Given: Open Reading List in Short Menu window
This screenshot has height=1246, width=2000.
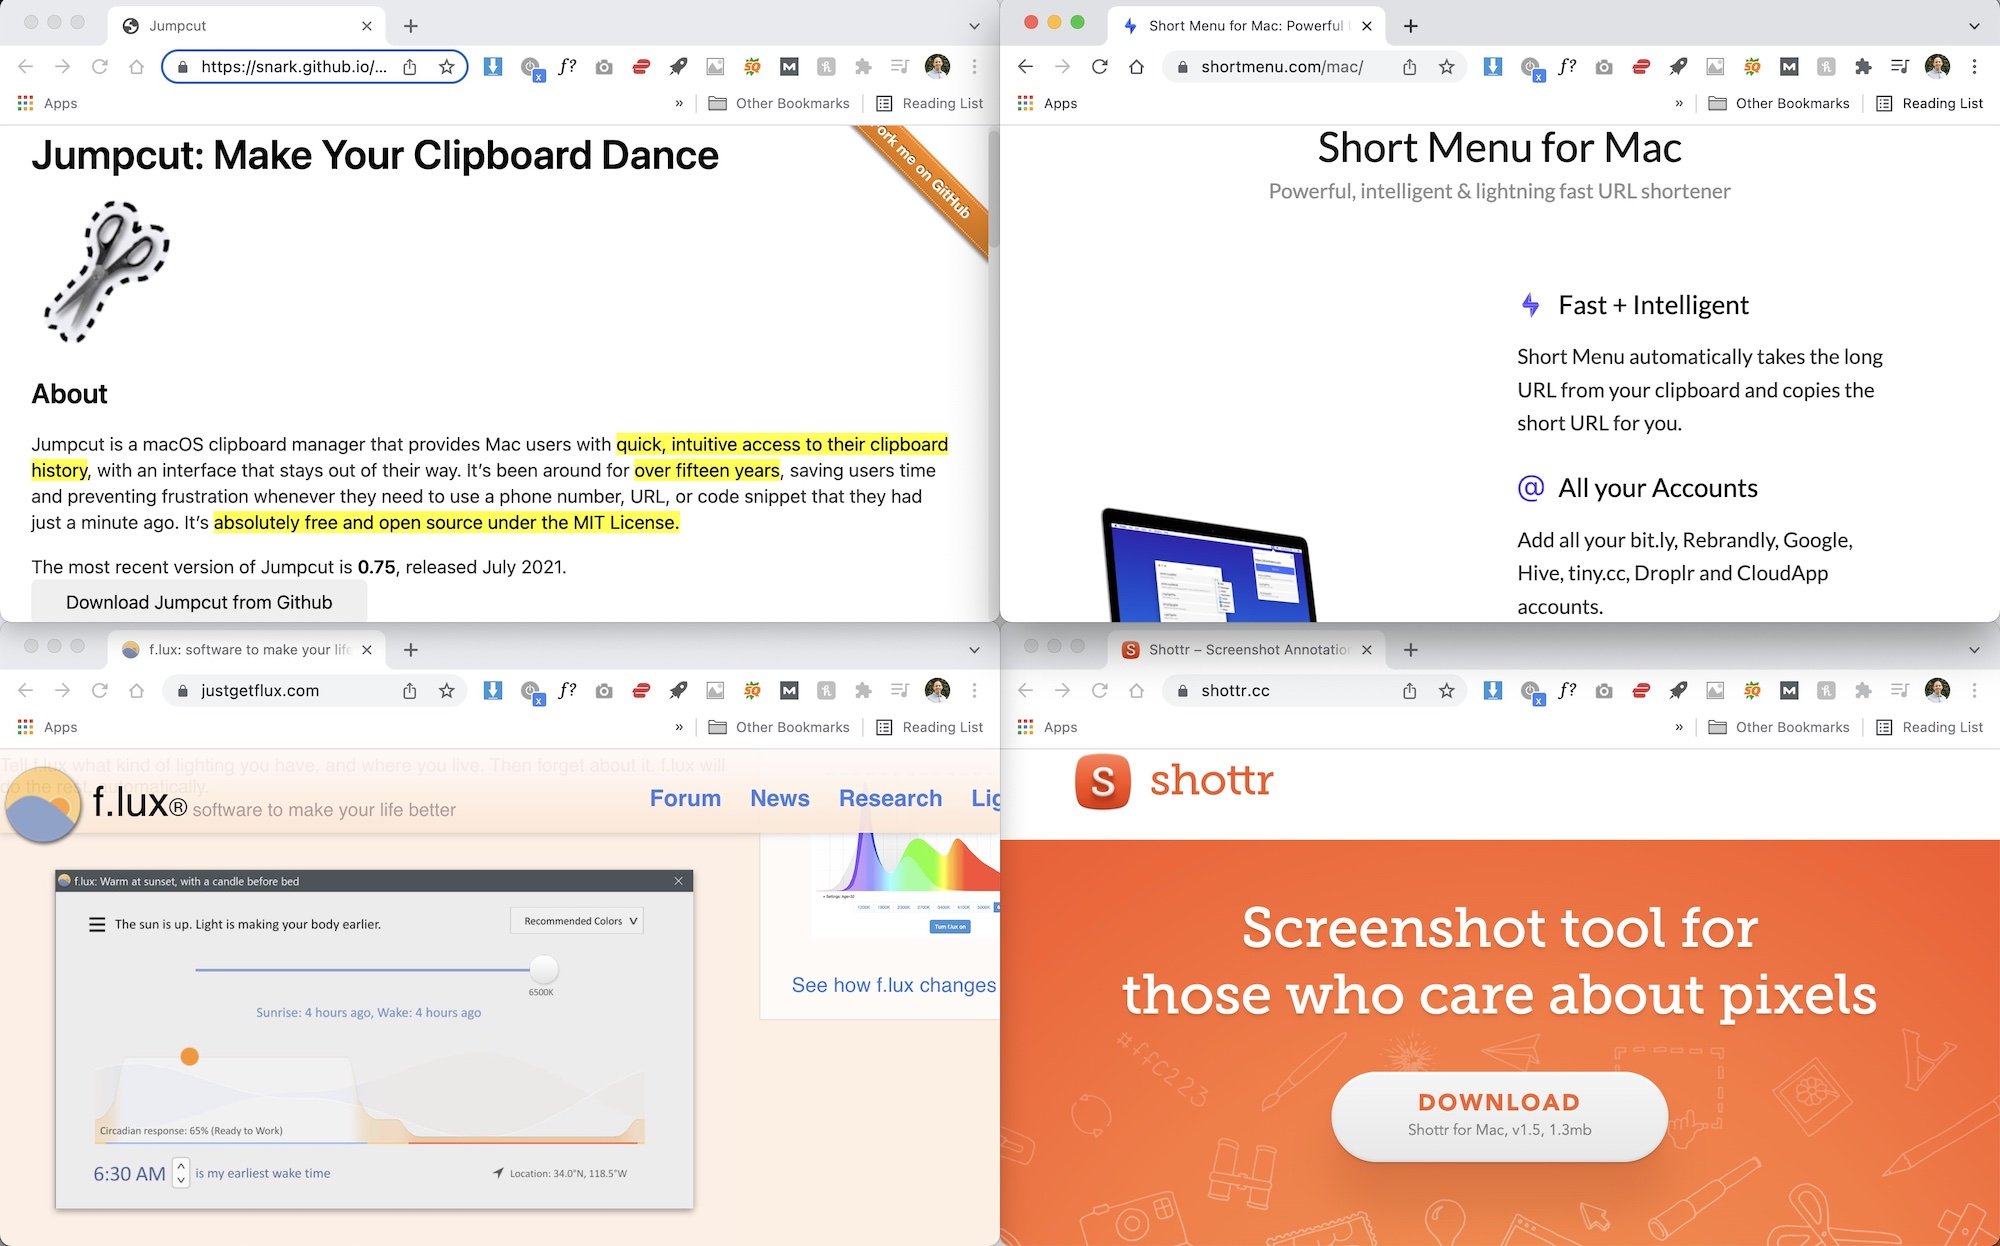Looking at the screenshot, I should pyautogui.click(x=1930, y=103).
